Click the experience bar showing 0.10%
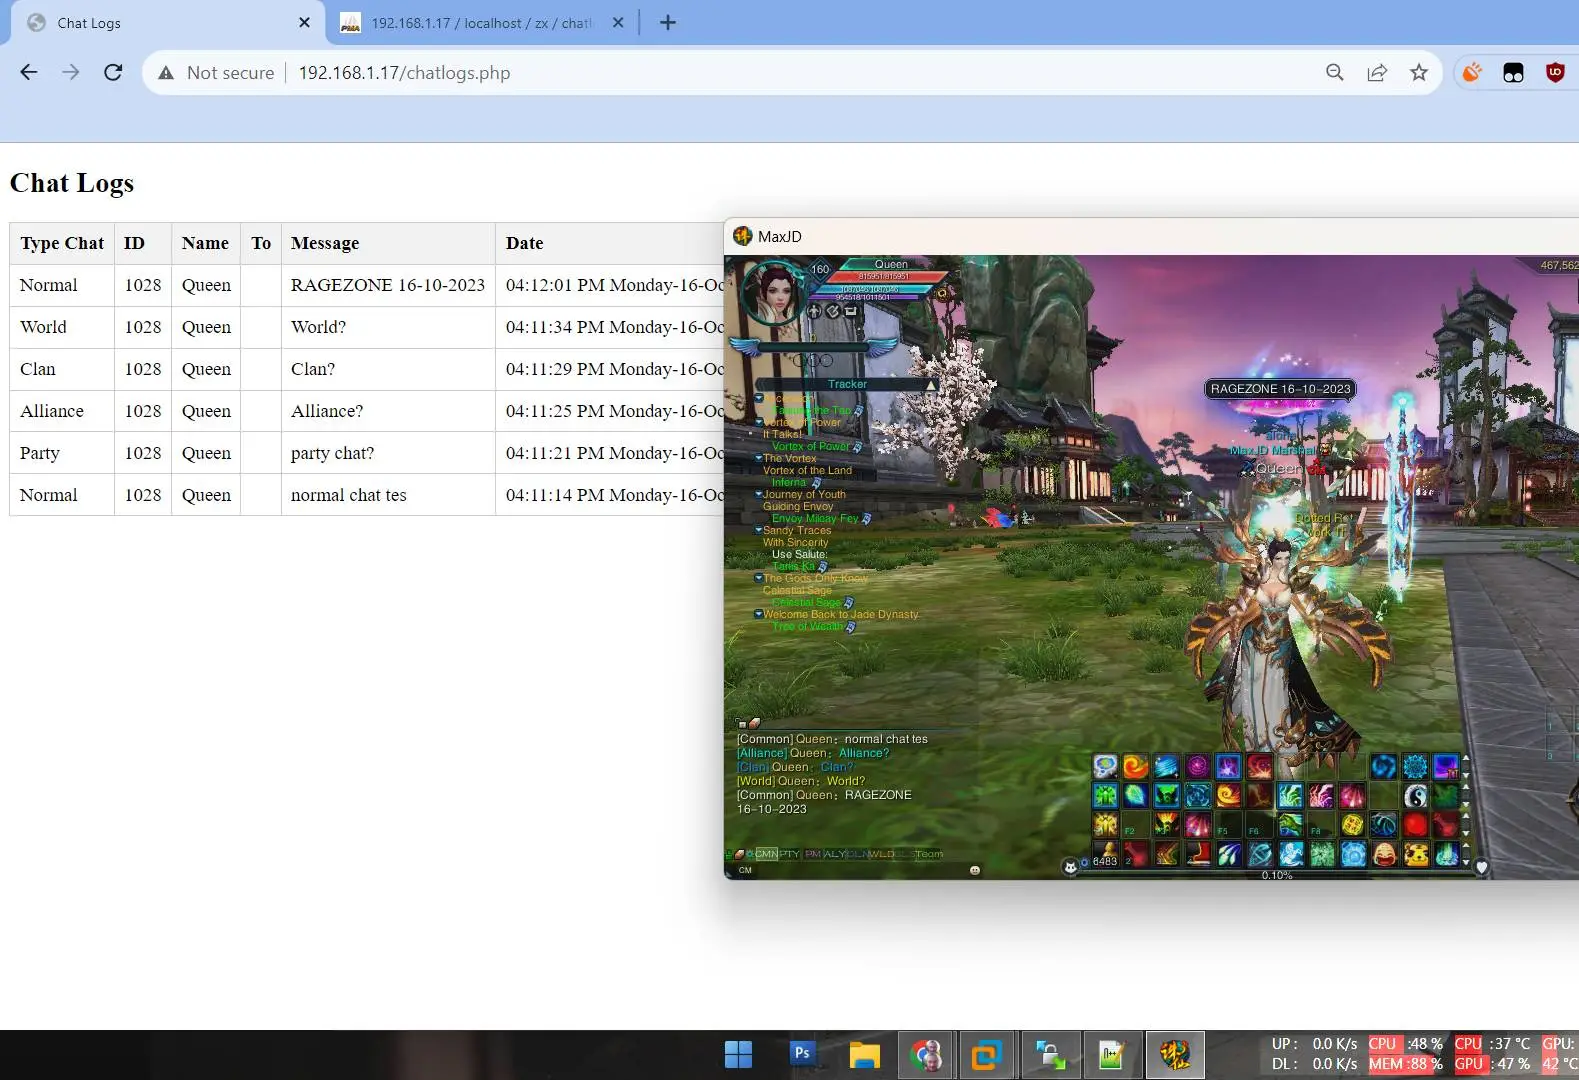Viewport: 1579px width, 1080px height. tap(1277, 875)
